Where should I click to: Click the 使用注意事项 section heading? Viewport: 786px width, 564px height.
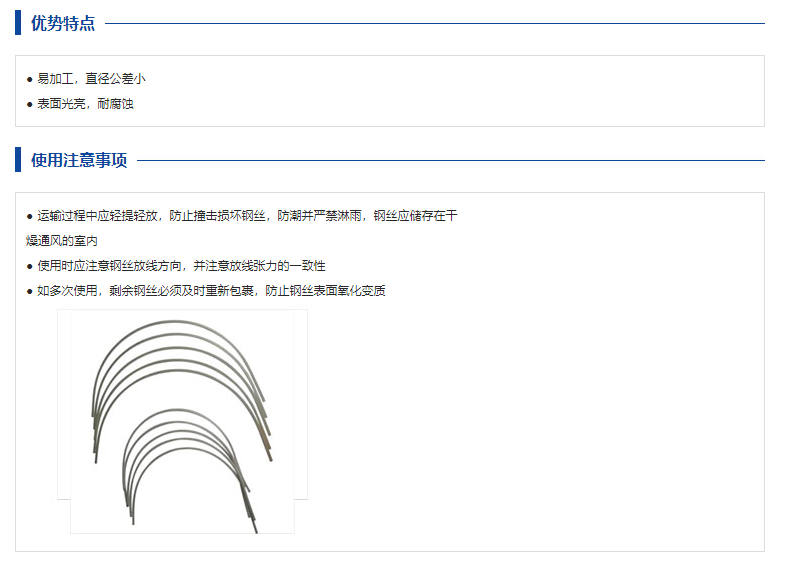pyautogui.click(x=79, y=160)
